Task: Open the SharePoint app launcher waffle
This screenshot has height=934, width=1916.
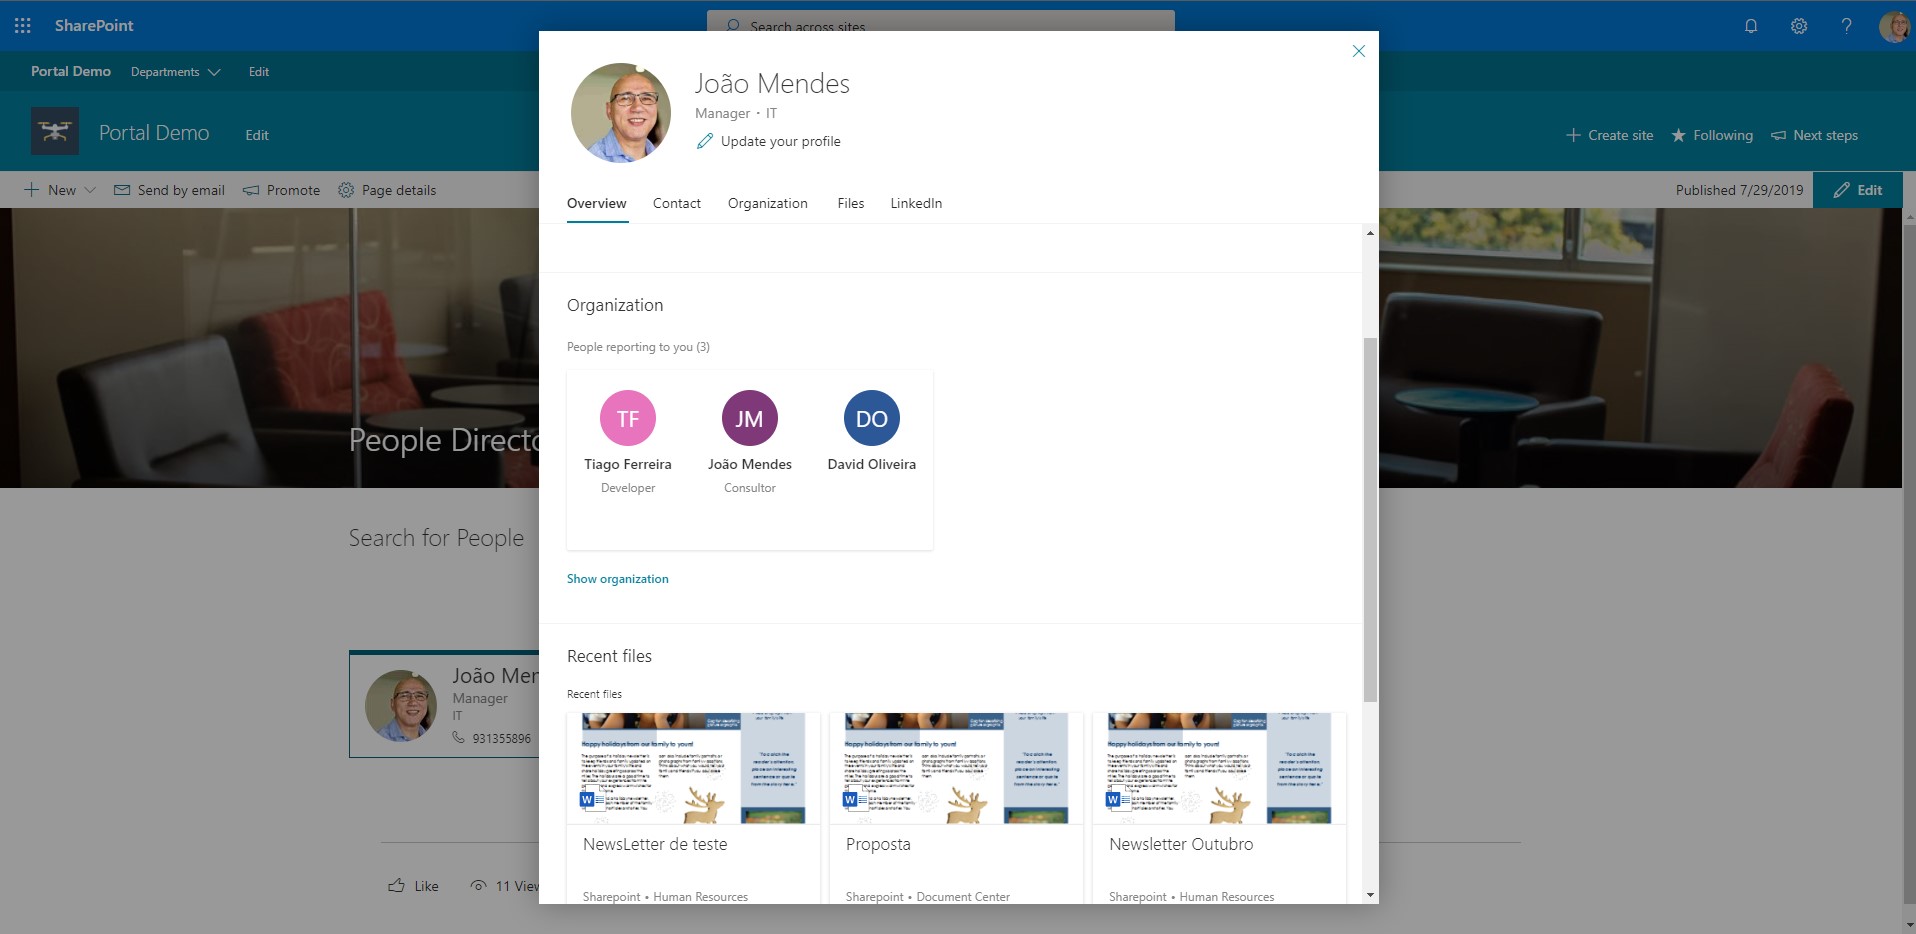Action: pyautogui.click(x=23, y=26)
